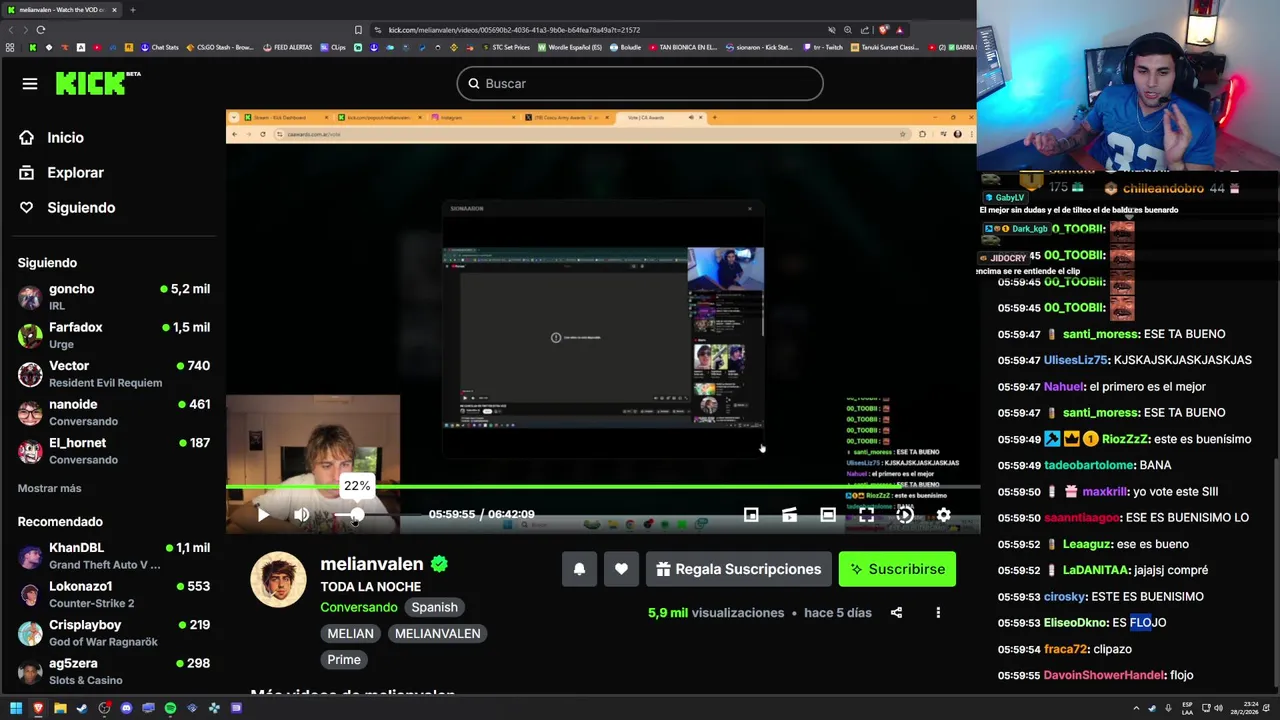Enable picture-in-picture mode
The image size is (1280, 720).
coord(751,515)
